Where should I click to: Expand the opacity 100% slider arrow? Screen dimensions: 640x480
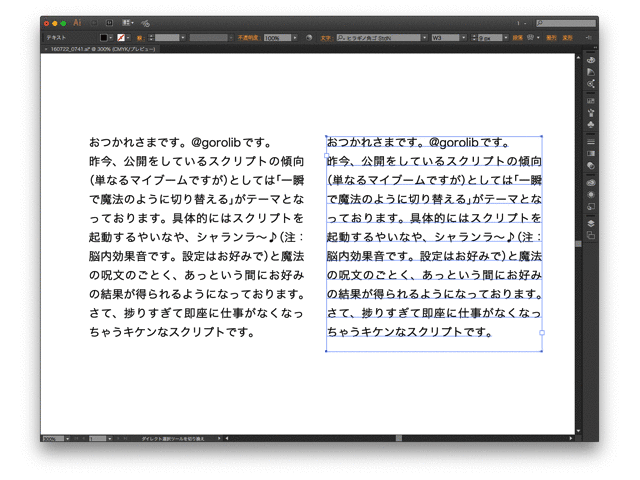[295, 38]
